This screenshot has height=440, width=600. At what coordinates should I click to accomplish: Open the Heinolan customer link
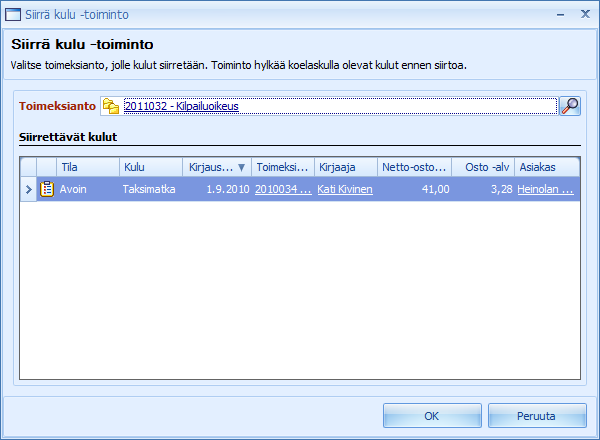(545, 189)
